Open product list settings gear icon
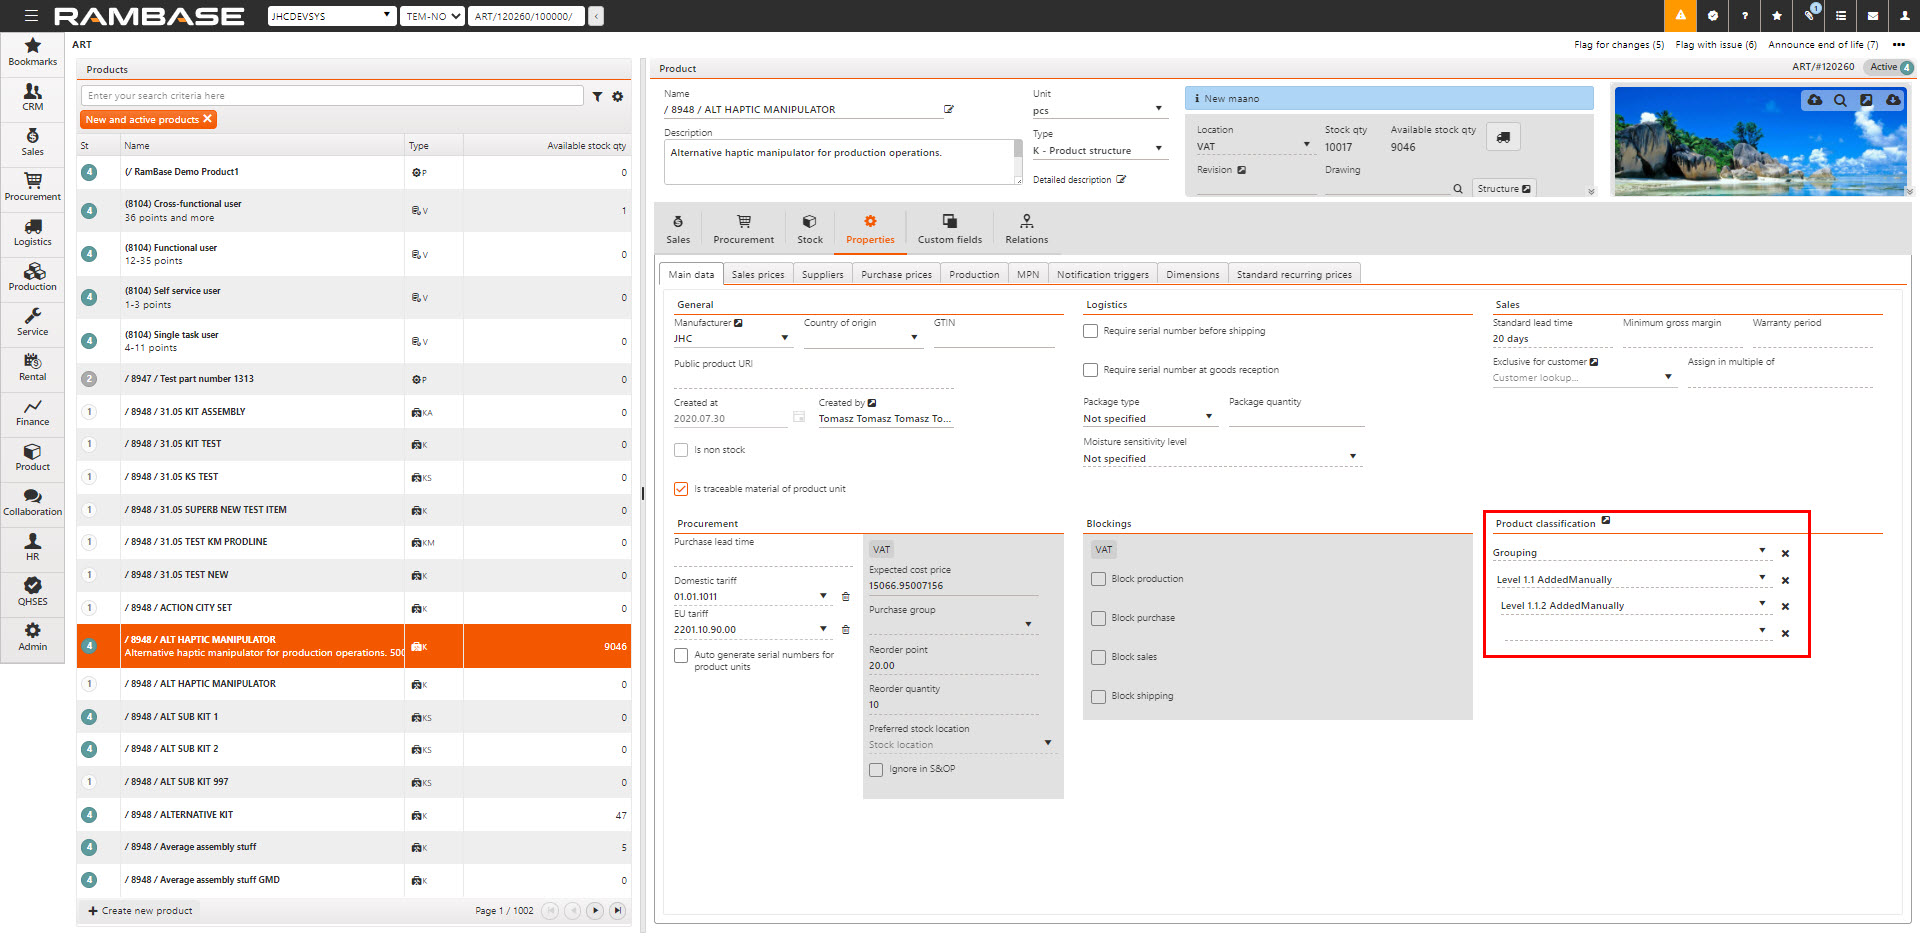This screenshot has height=937, width=1920. [x=617, y=97]
